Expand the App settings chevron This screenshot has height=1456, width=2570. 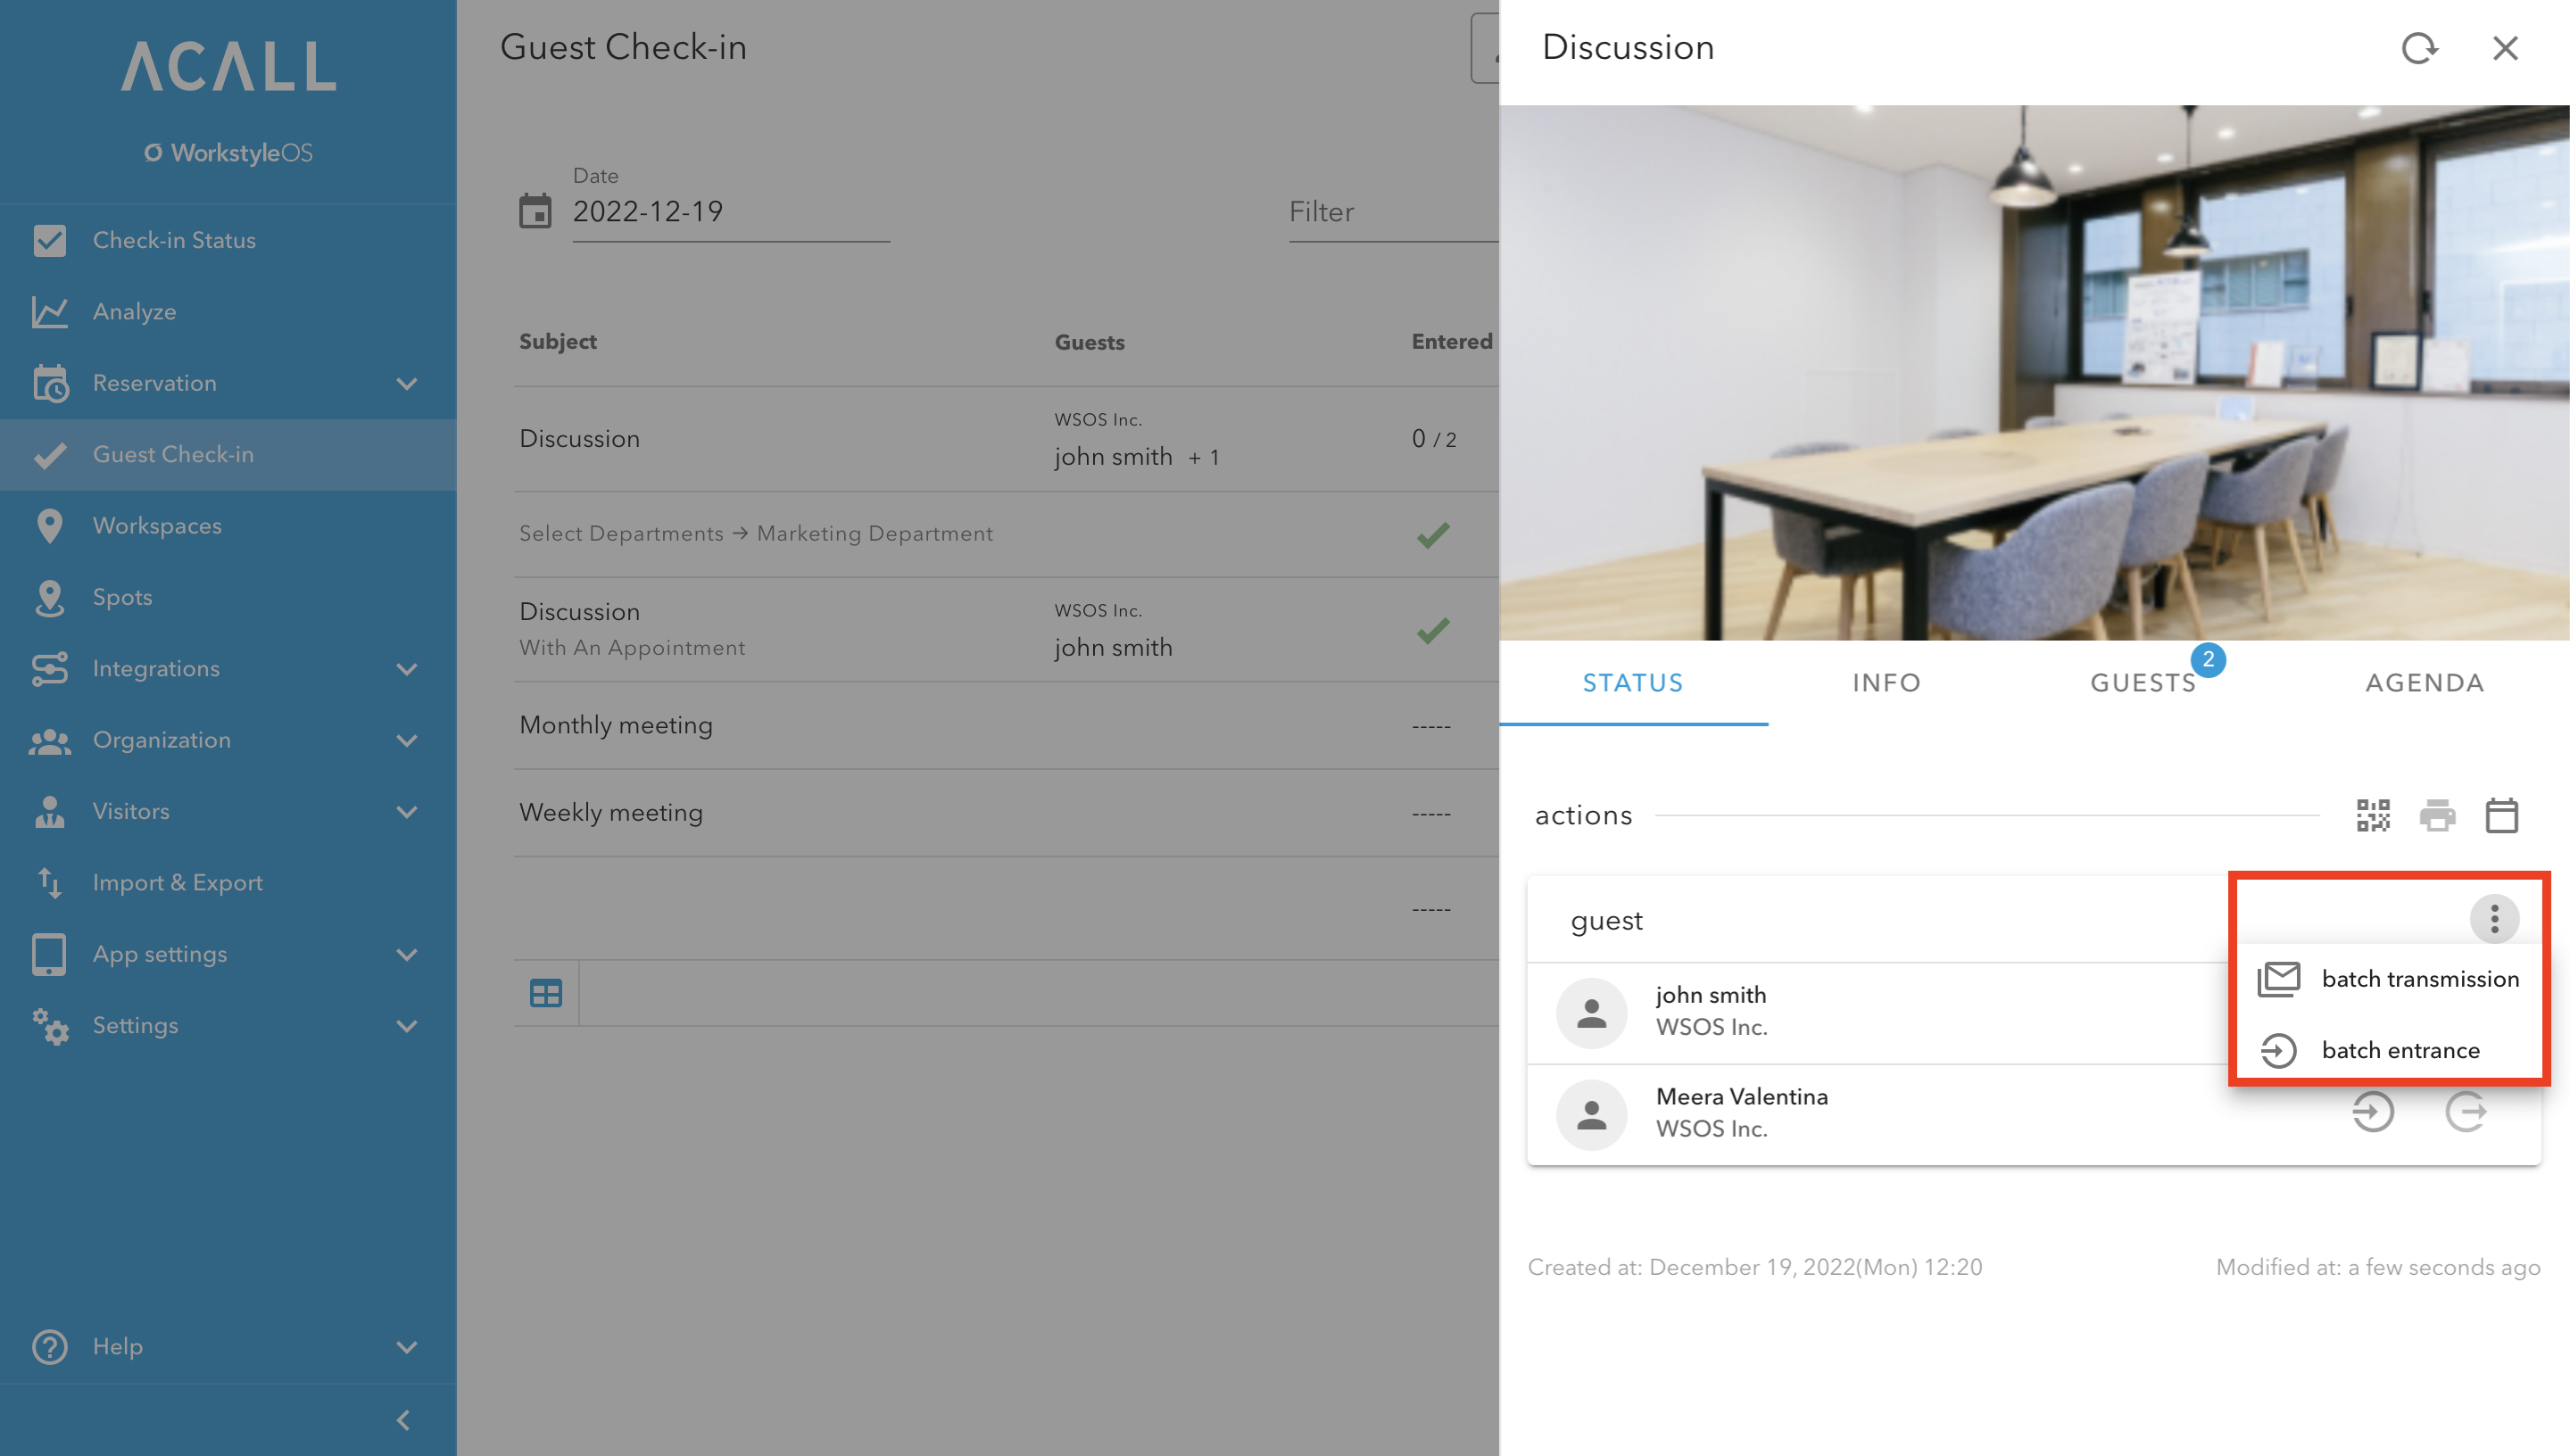406,954
